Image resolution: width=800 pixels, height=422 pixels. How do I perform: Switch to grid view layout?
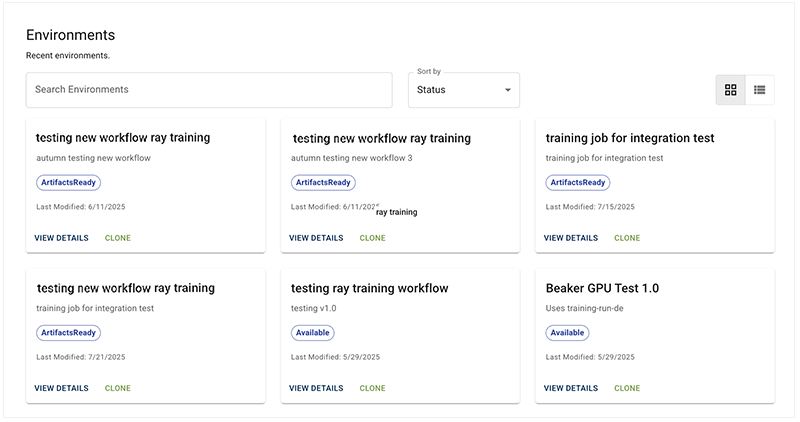[x=730, y=90]
